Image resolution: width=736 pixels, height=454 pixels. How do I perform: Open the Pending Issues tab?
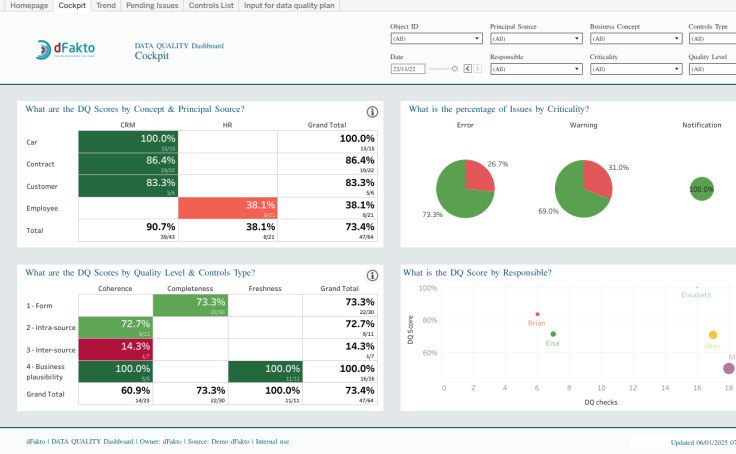[x=152, y=6]
